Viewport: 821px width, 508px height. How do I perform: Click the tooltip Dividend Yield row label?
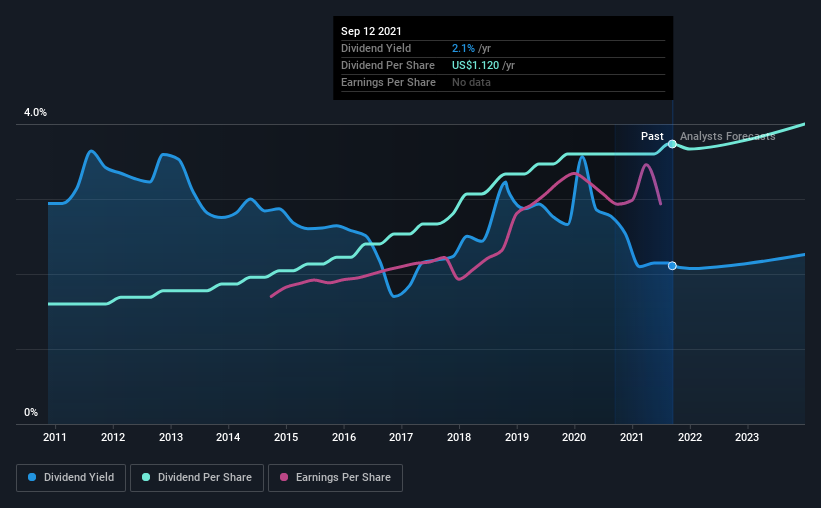376,49
